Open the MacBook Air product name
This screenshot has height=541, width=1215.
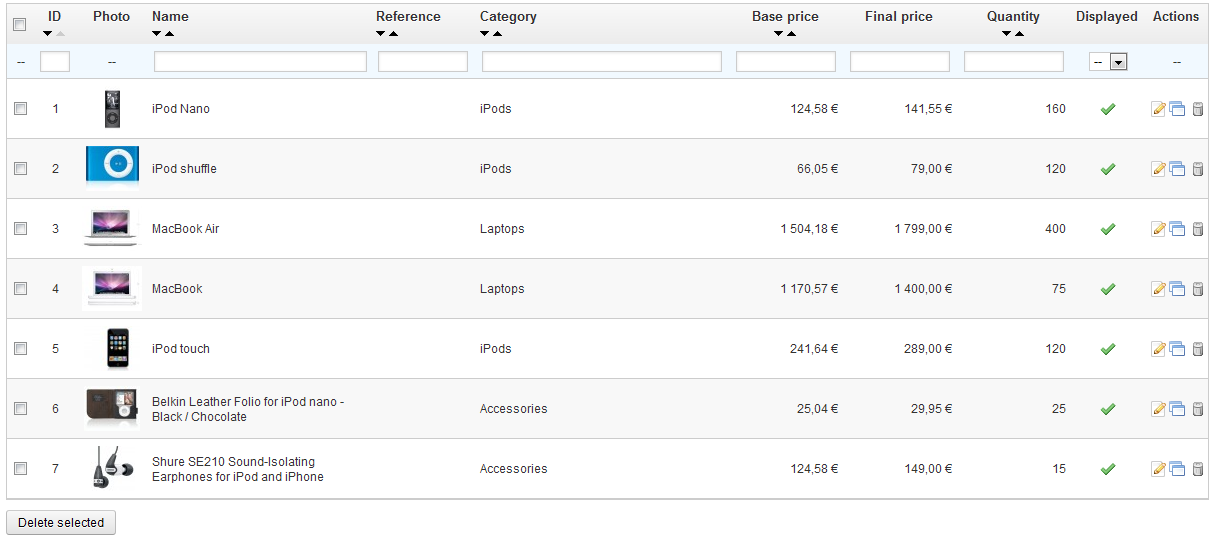tap(185, 229)
